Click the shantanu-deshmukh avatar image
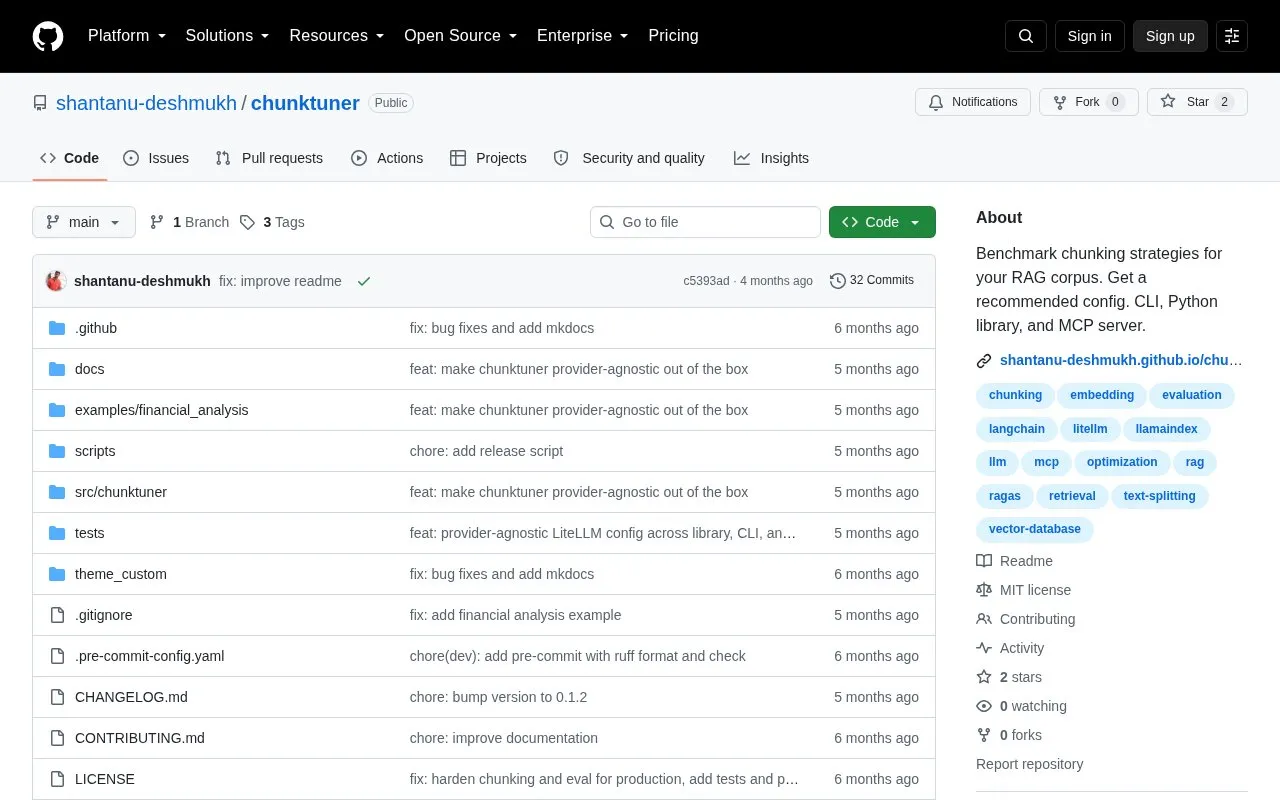 coord(56,281)
